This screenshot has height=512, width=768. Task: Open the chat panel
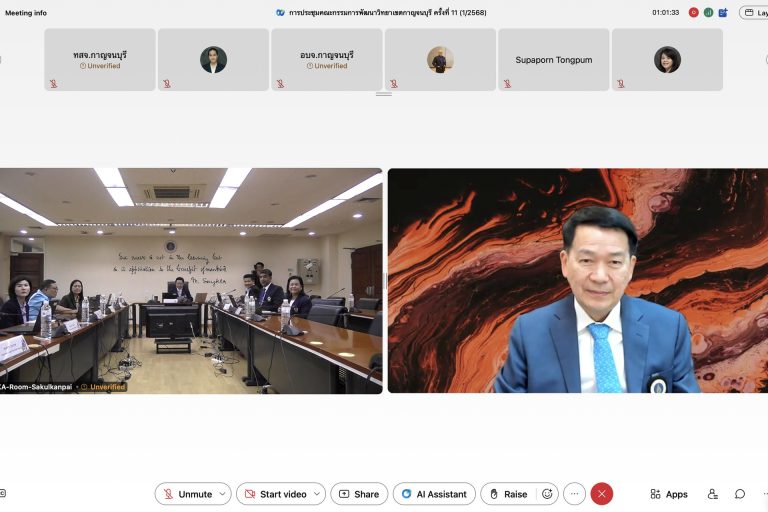coord(740,494)
